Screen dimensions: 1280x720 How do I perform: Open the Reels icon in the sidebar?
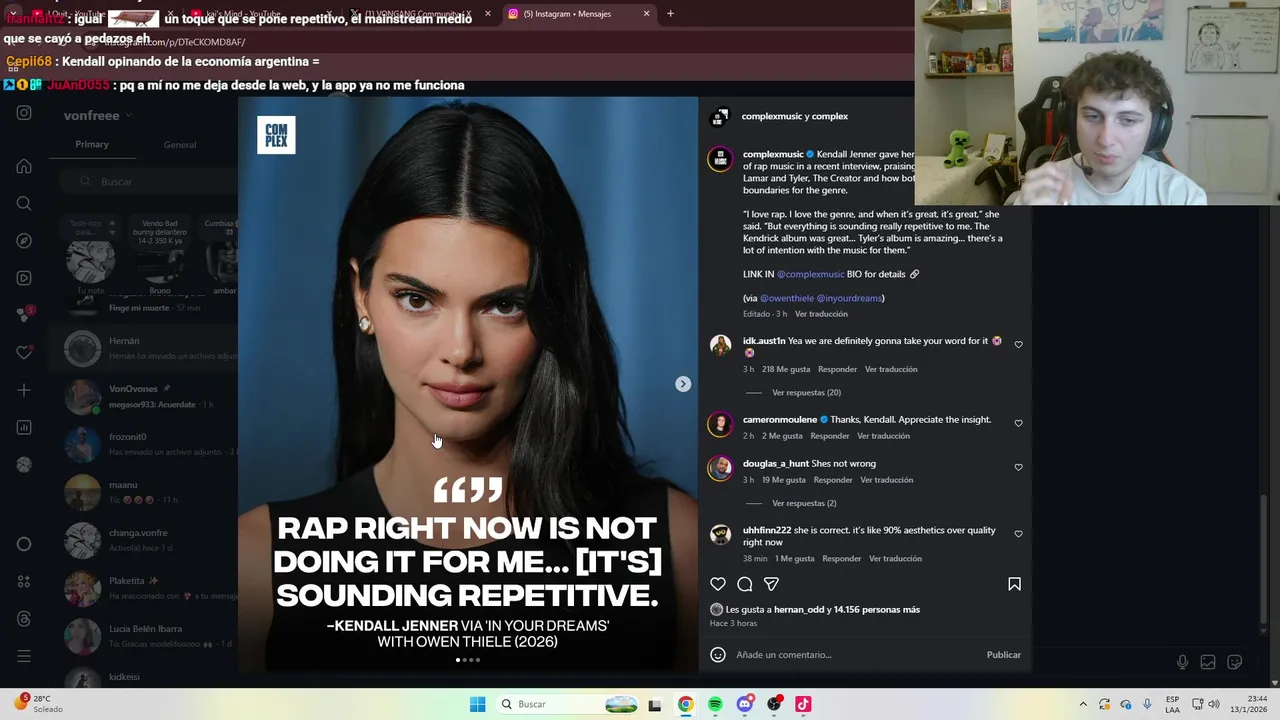click(x=24, y=278)
